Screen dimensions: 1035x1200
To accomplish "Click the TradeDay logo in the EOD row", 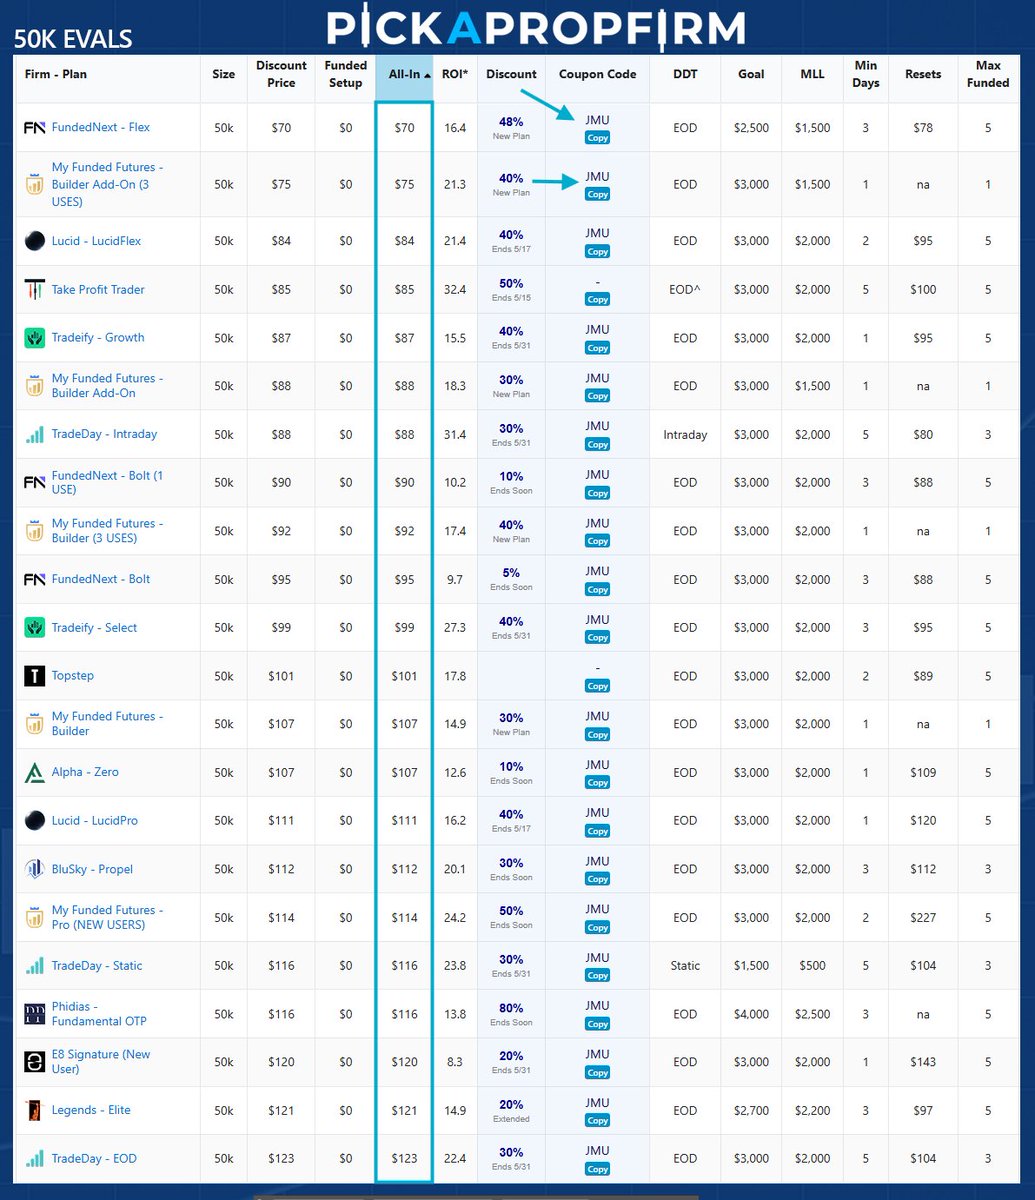I will click(34, 1159).
